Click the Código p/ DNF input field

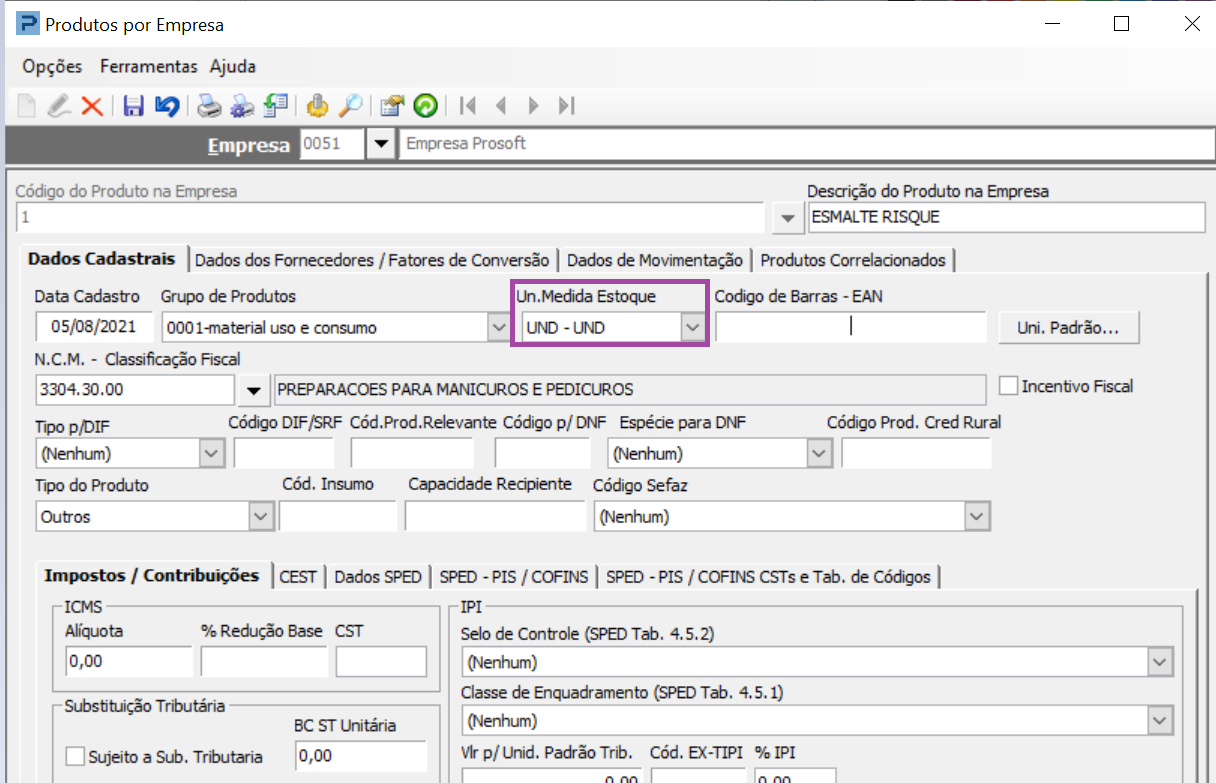coord(543,454)
